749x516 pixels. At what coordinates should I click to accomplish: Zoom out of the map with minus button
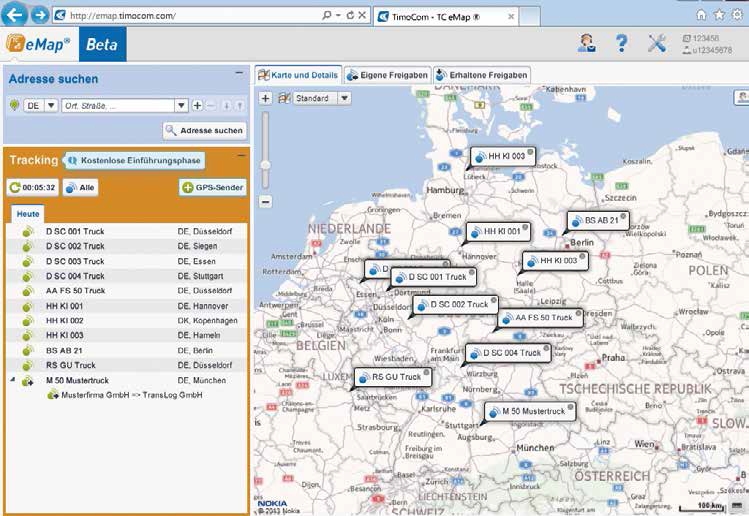pyautogui.click(x=266, y=202)
